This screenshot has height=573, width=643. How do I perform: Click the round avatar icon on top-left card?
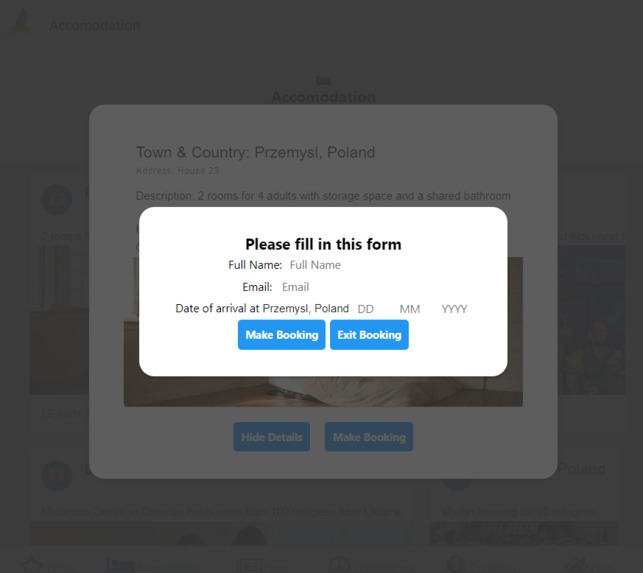57,200
